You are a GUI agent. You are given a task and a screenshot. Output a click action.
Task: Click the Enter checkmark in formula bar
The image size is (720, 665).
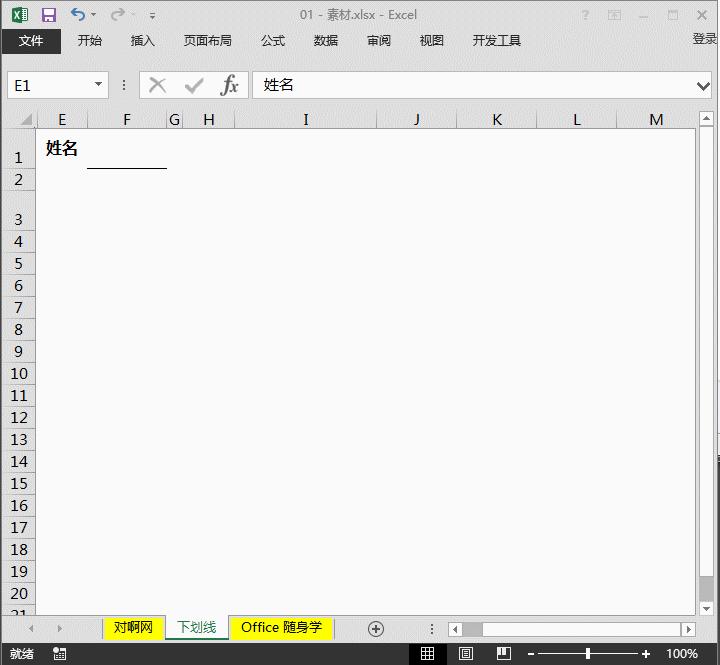[193, 85]
